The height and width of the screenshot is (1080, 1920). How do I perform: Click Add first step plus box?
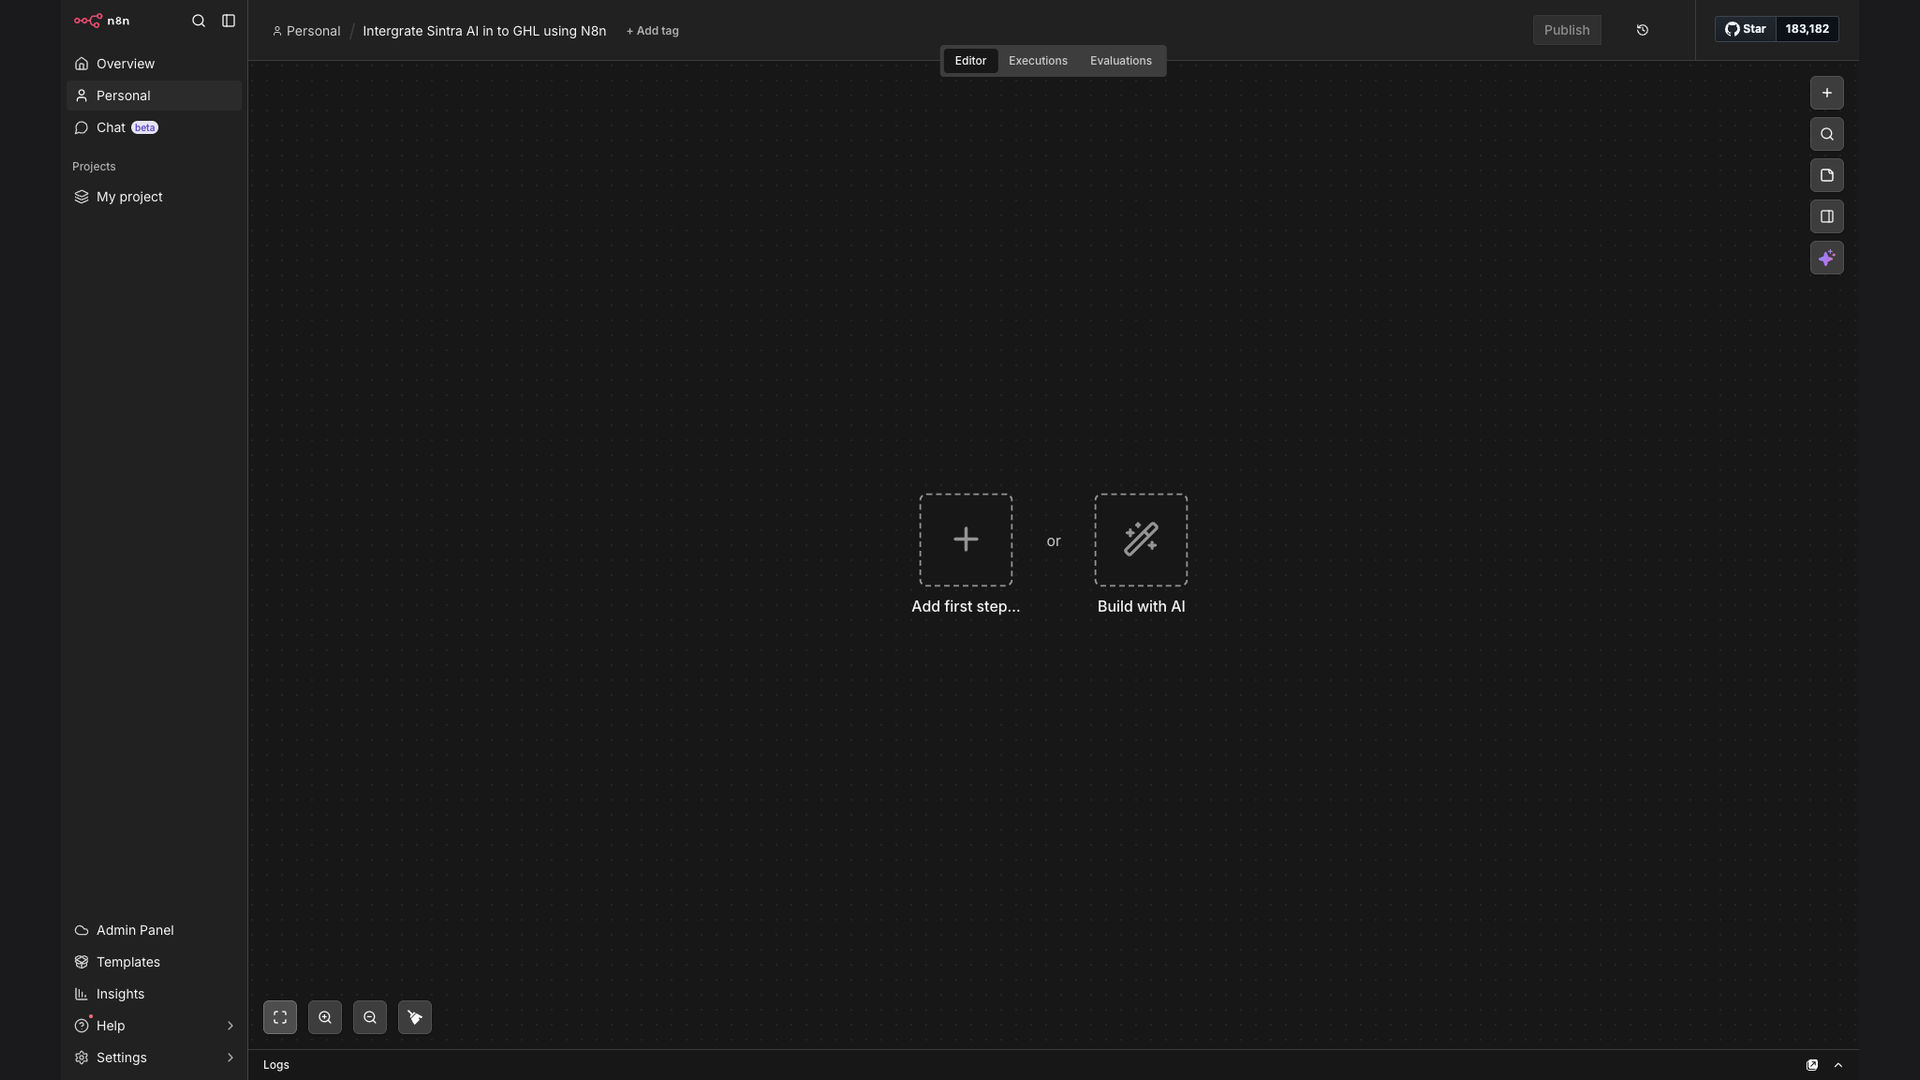pos(966,540)
